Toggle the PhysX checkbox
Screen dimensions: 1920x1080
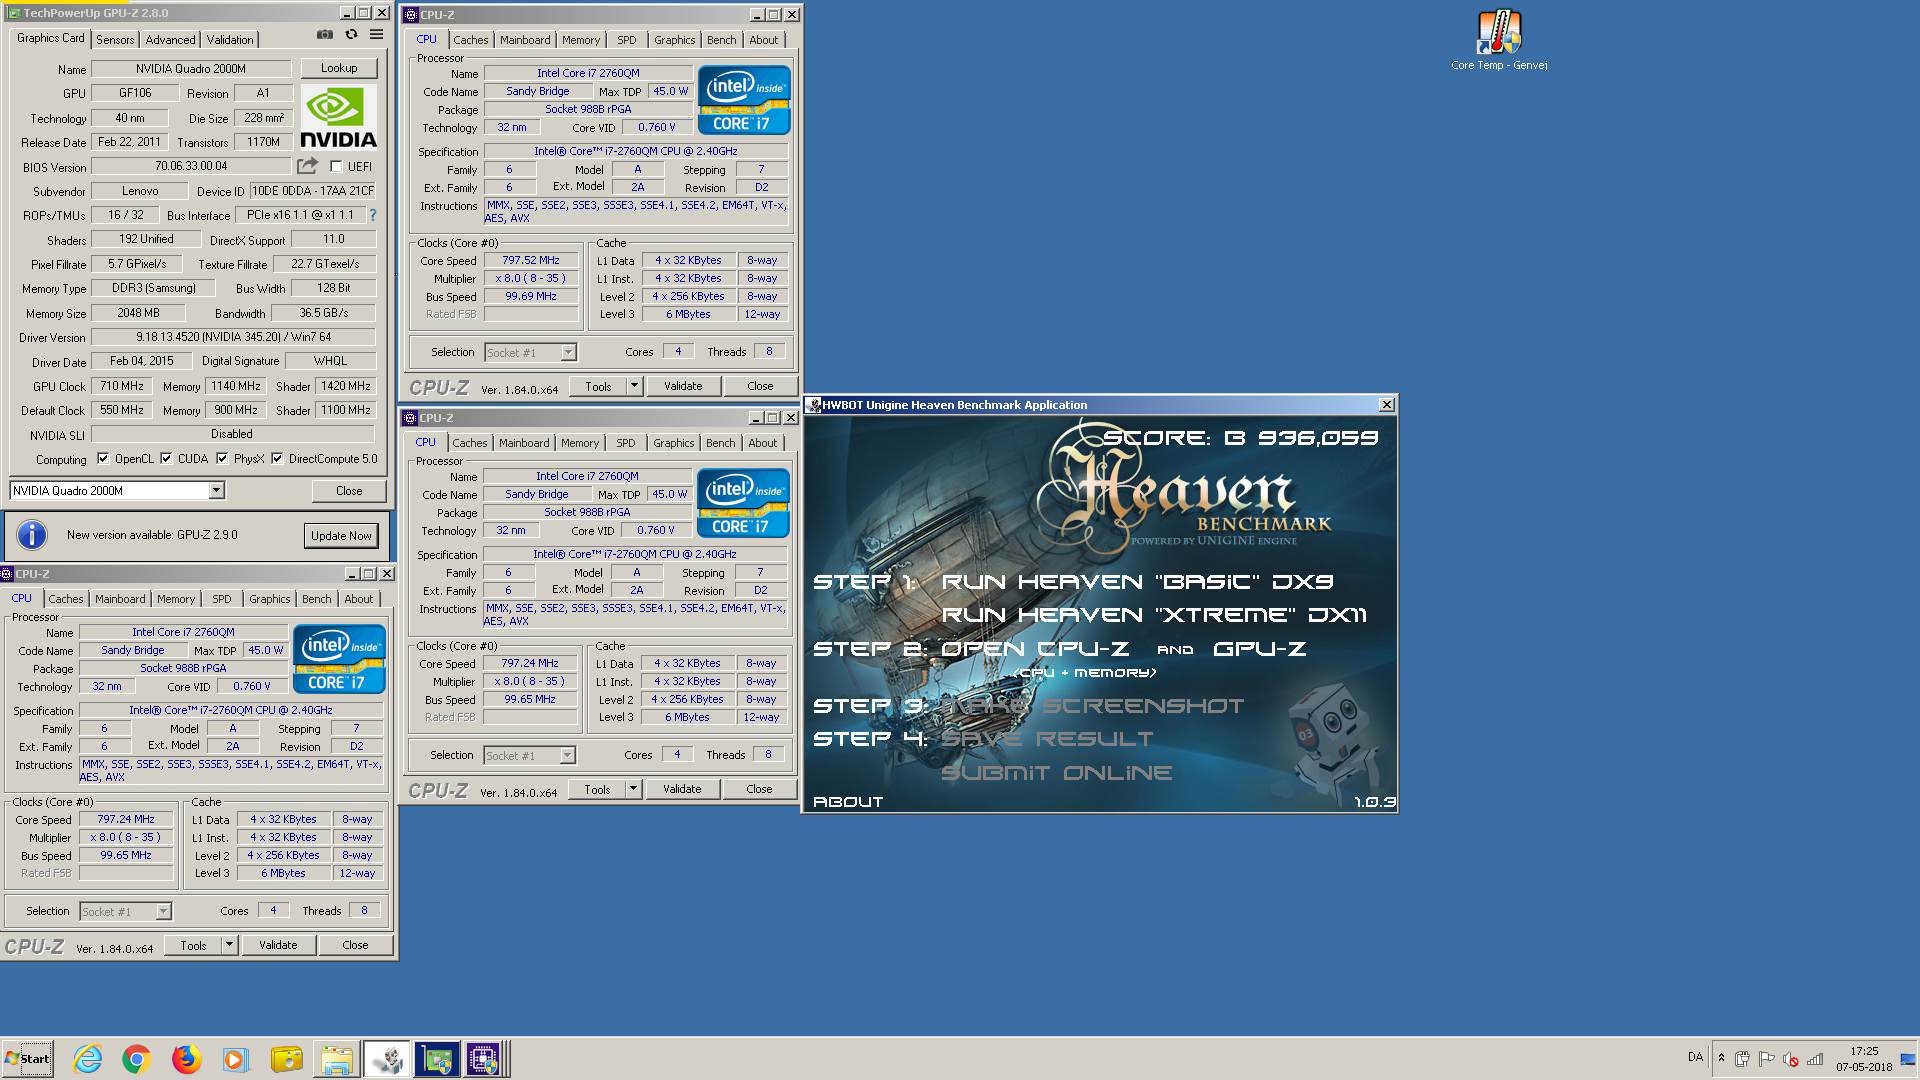click(222, 459)
